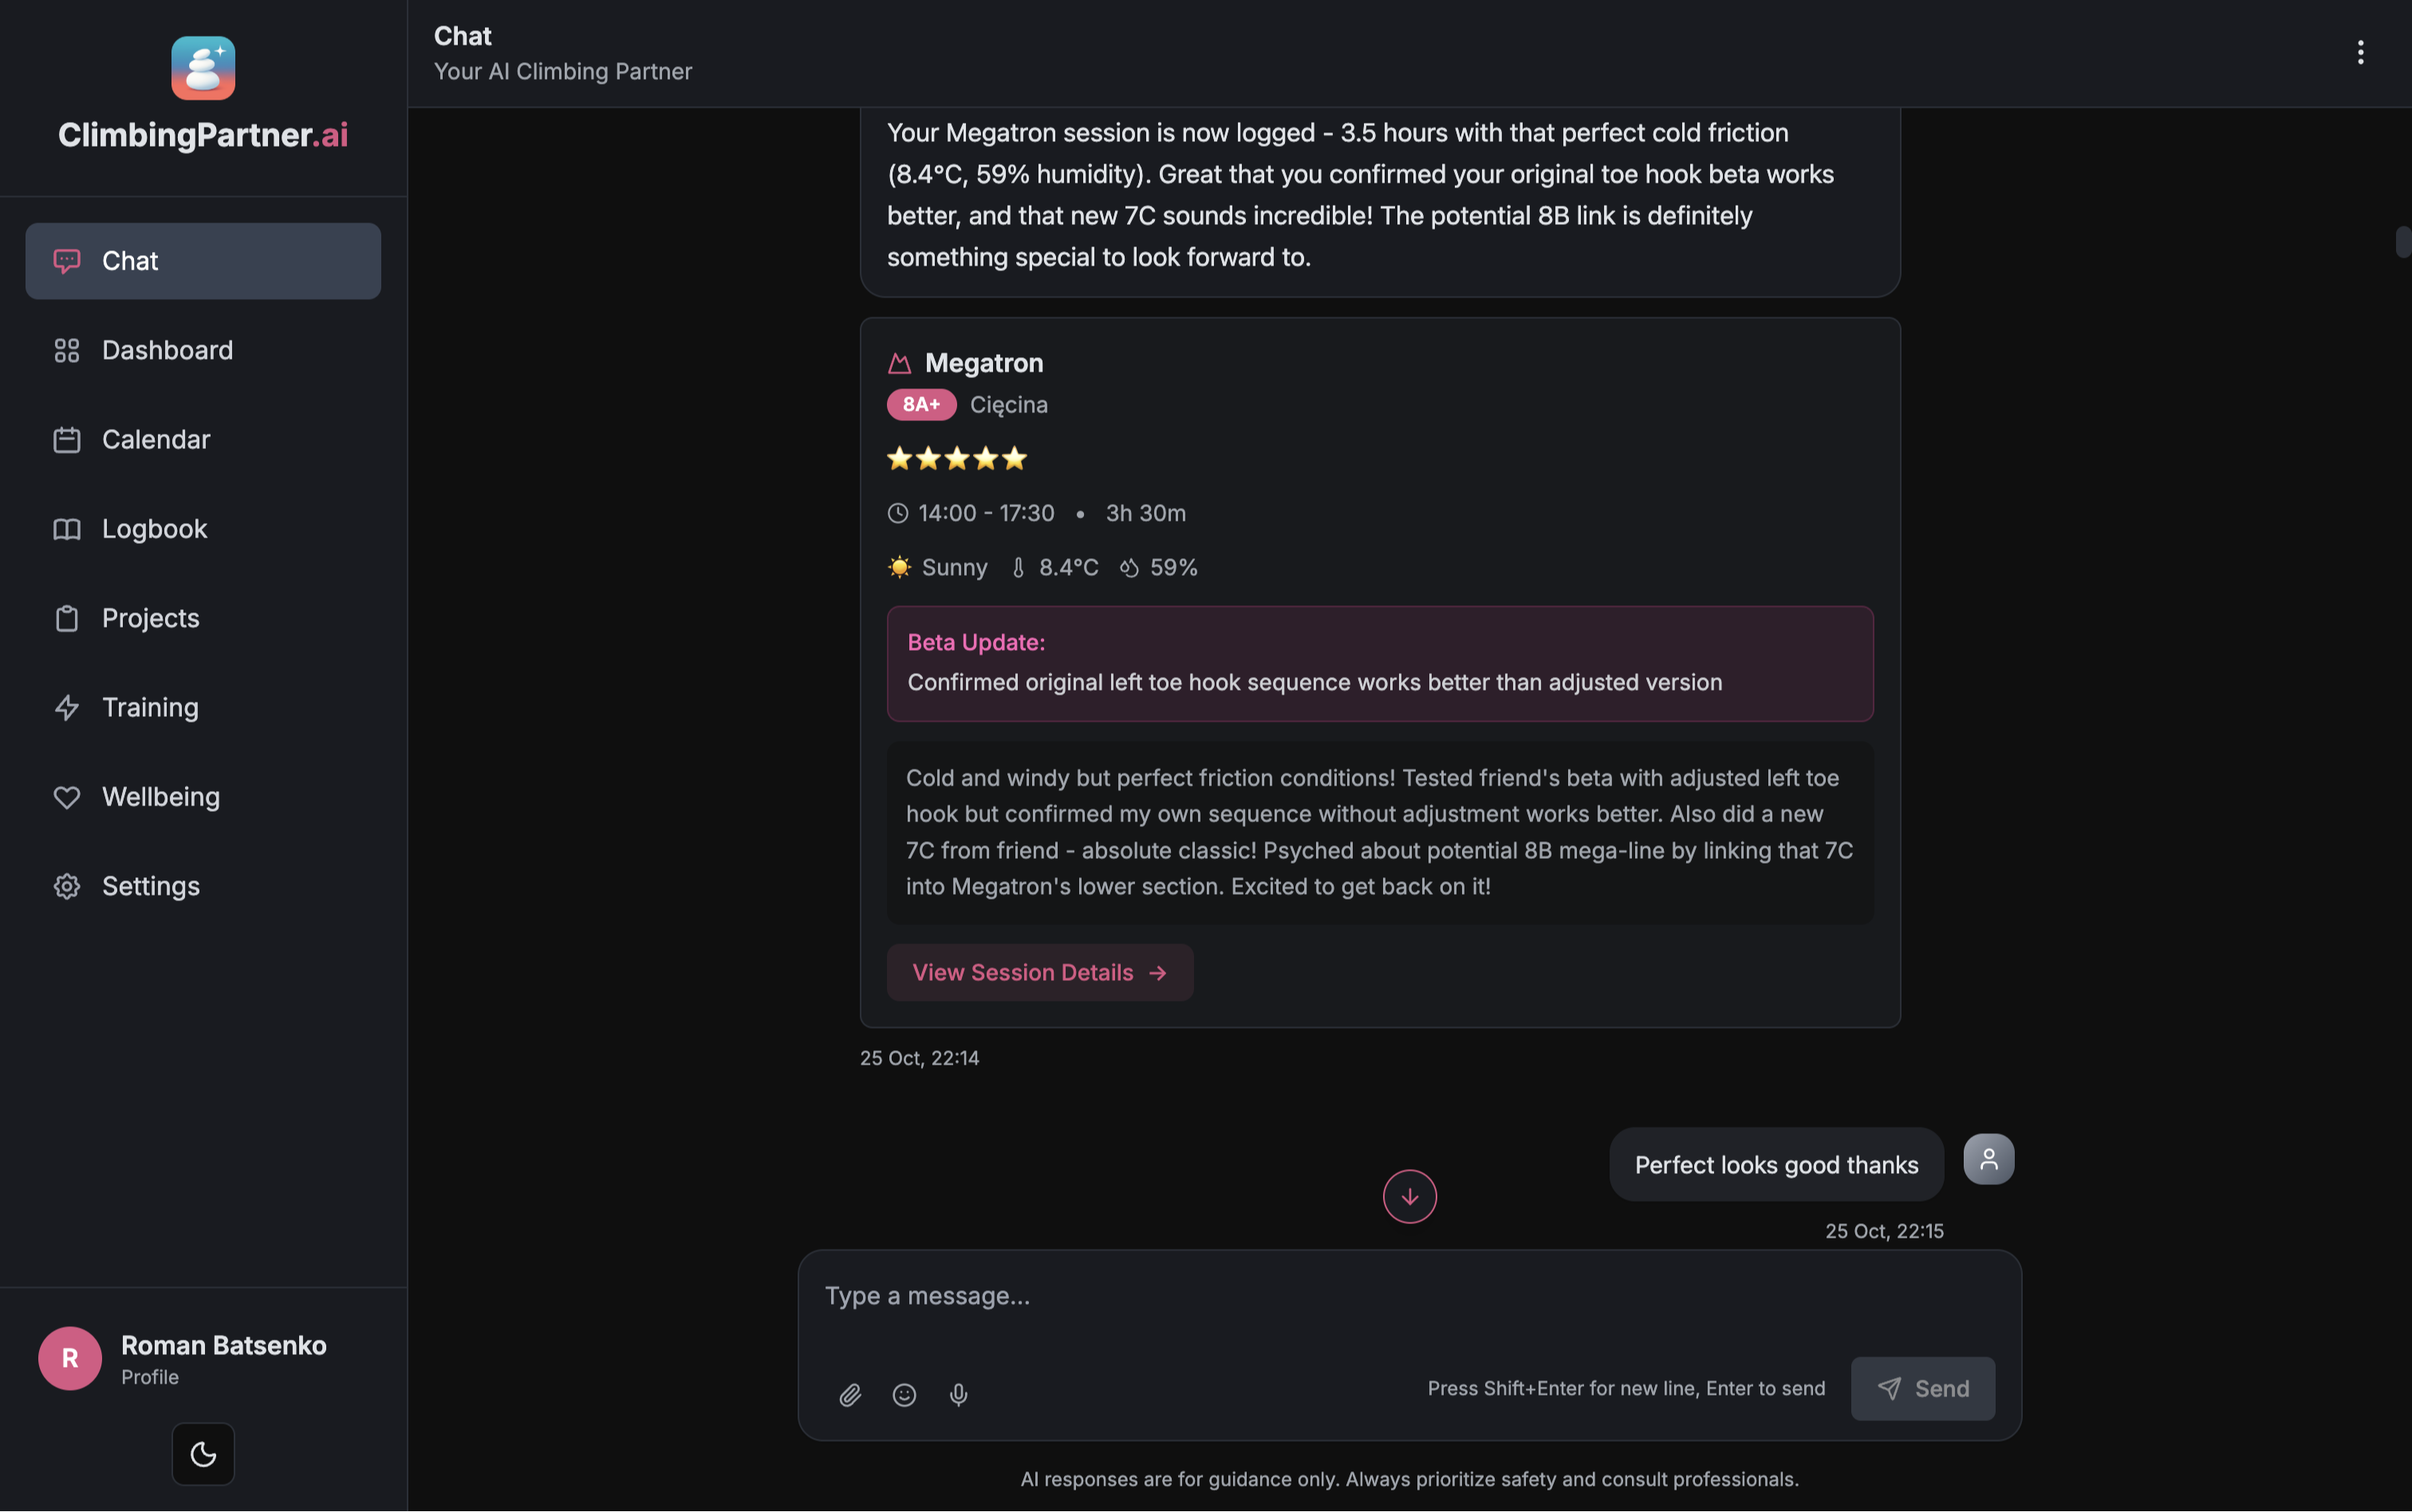Screen dimensions: 2412x1512
Task: Click the Type a message input field
Action: click(x=1408, y=1296)
